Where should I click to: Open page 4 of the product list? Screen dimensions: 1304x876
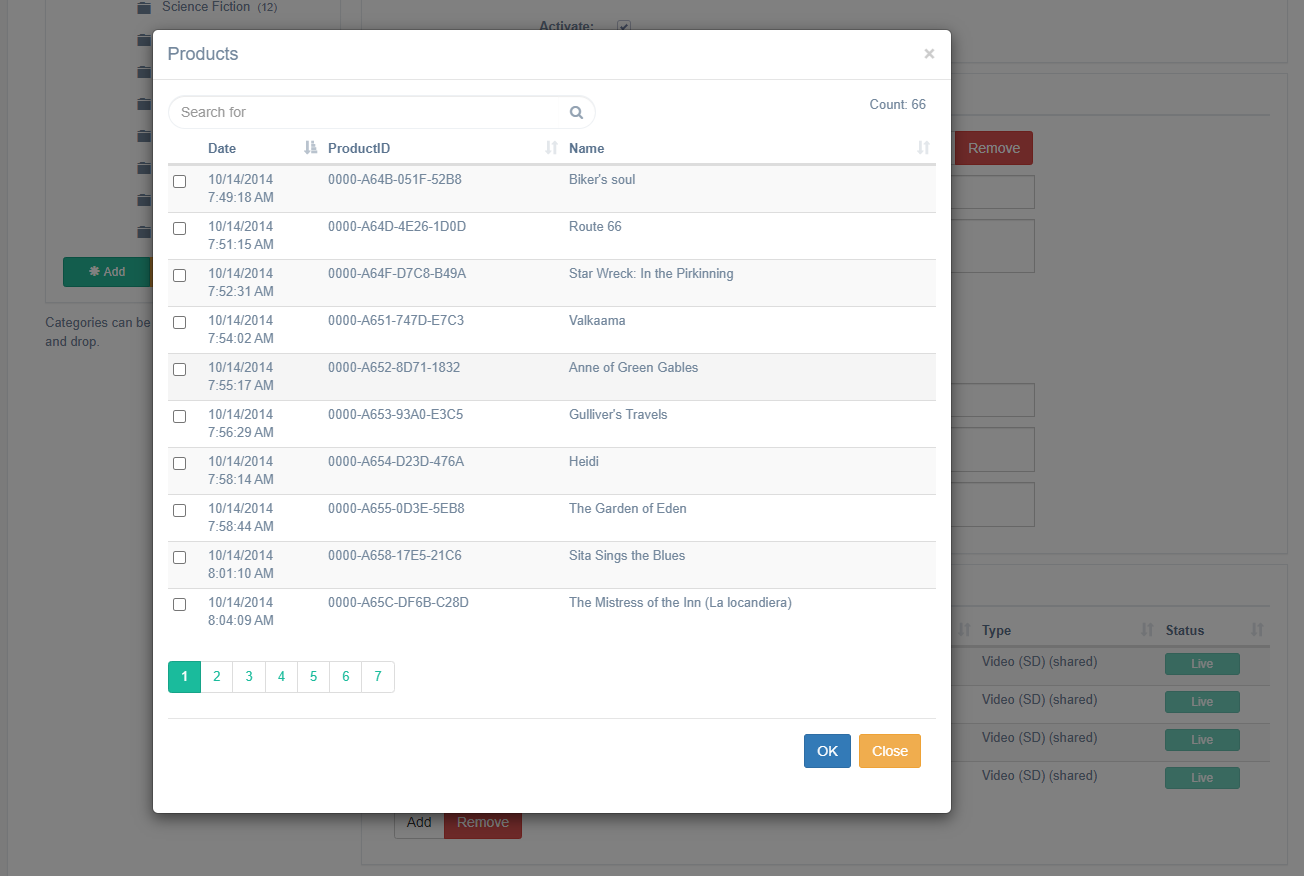tap(281, 677)
